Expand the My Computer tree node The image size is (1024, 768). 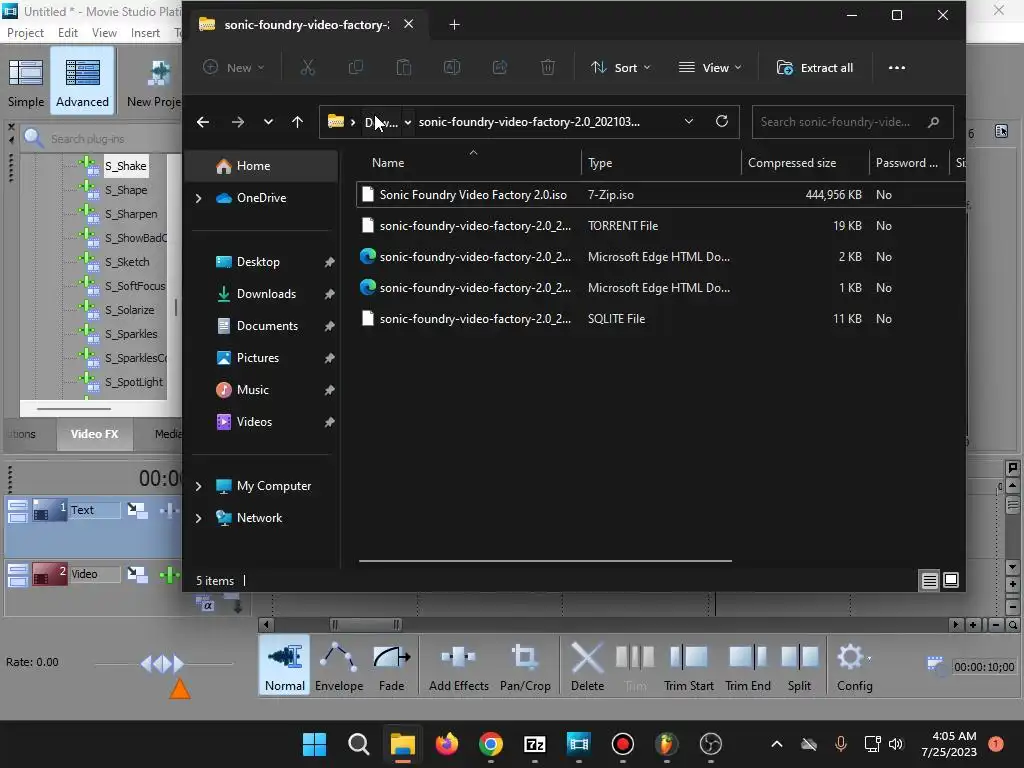[x=199, y=486]
